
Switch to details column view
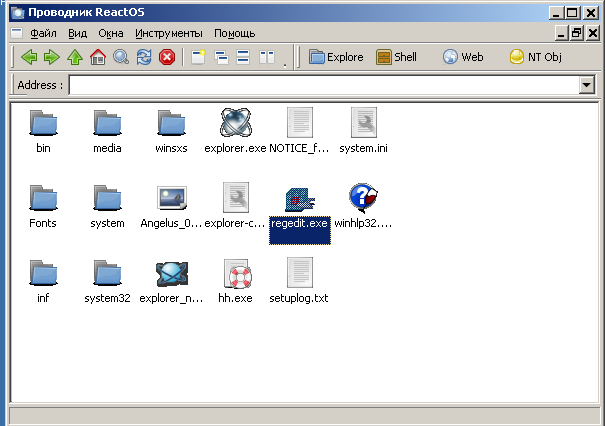[267, 57]
